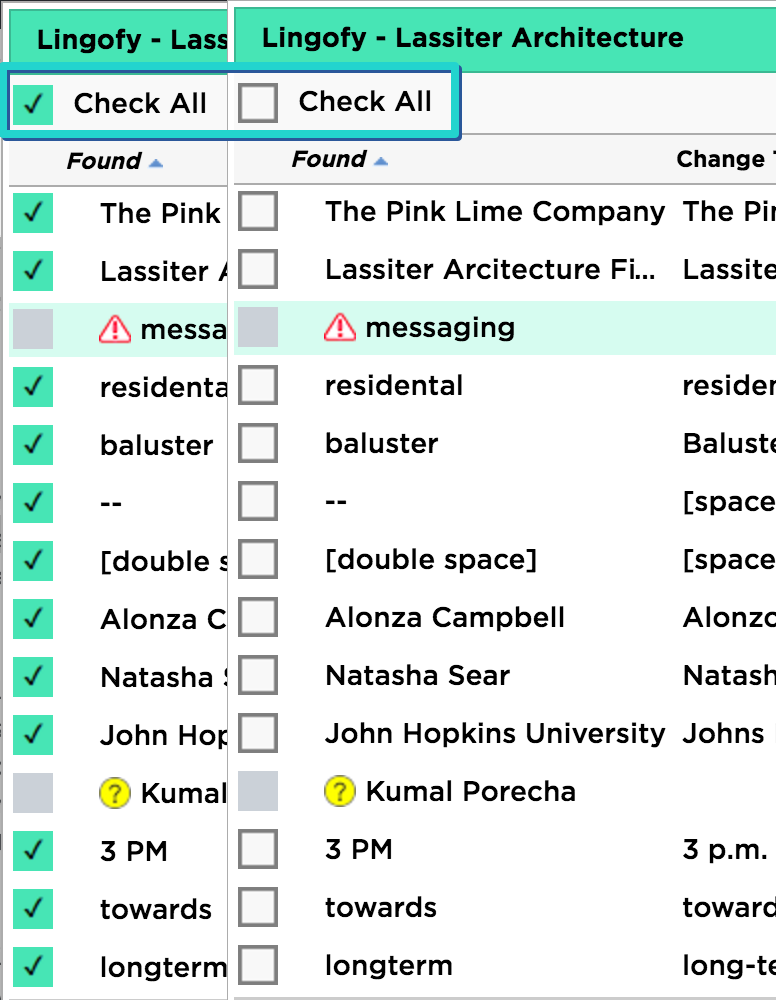Uncheck the green checkbox beside towards
This screenshot has width=776, height=1000.
[33, 909]
